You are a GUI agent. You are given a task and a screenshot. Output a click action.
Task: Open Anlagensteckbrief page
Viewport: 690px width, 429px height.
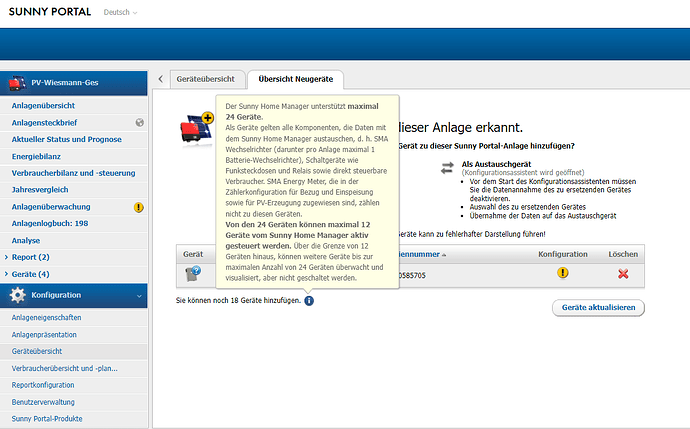click(44, 123)
